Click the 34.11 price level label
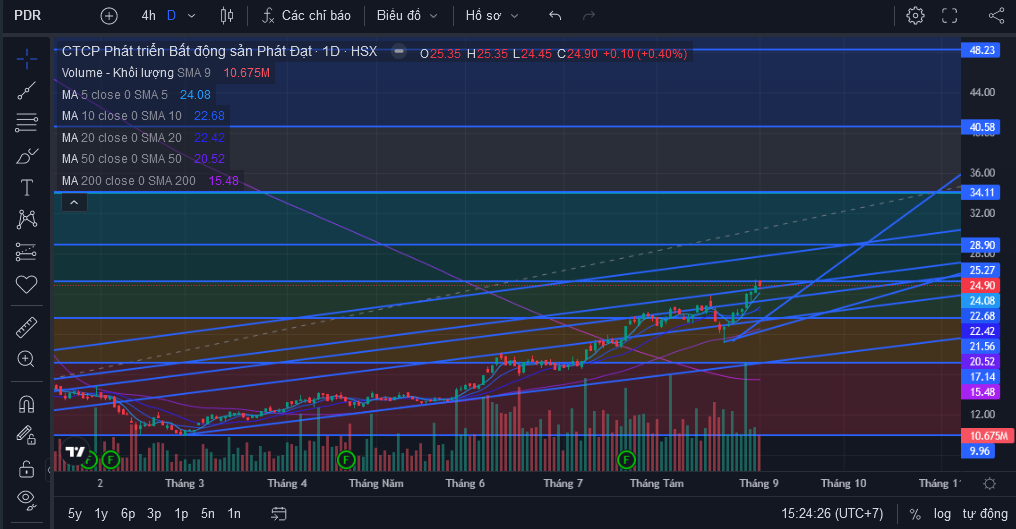 pos(980,192)
